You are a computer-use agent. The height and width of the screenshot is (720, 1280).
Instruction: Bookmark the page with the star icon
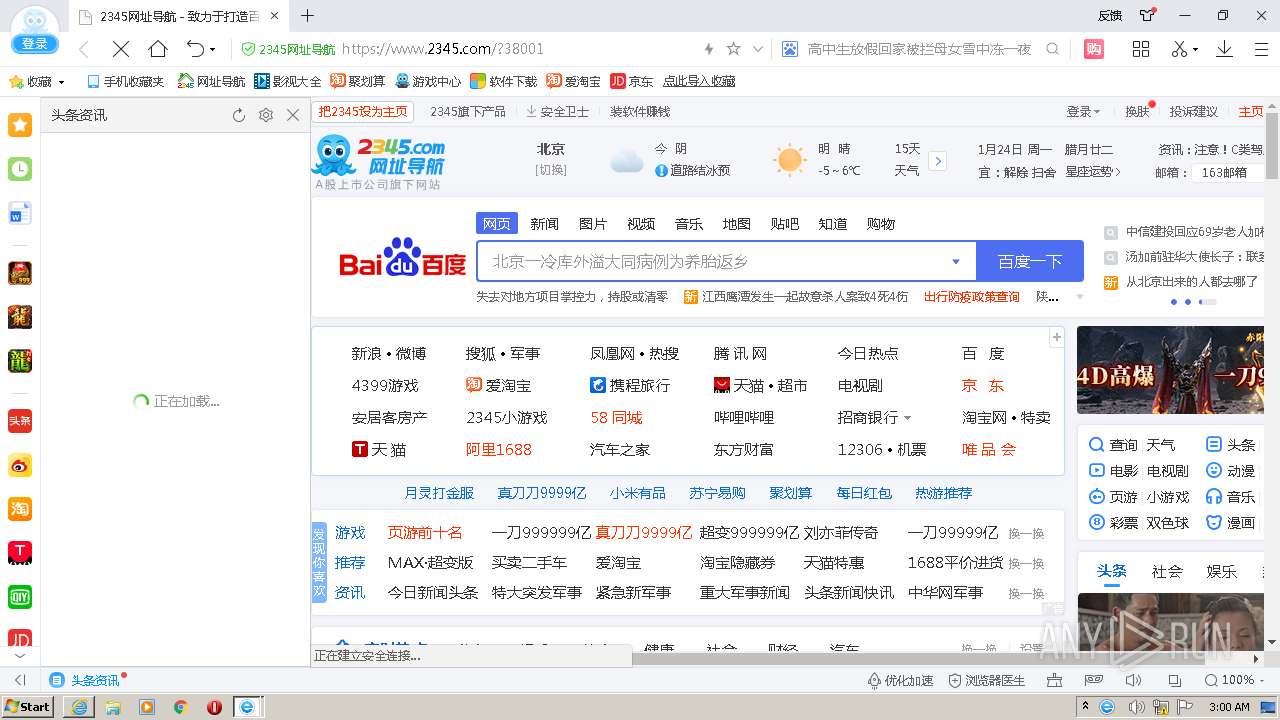click(733, 49)
